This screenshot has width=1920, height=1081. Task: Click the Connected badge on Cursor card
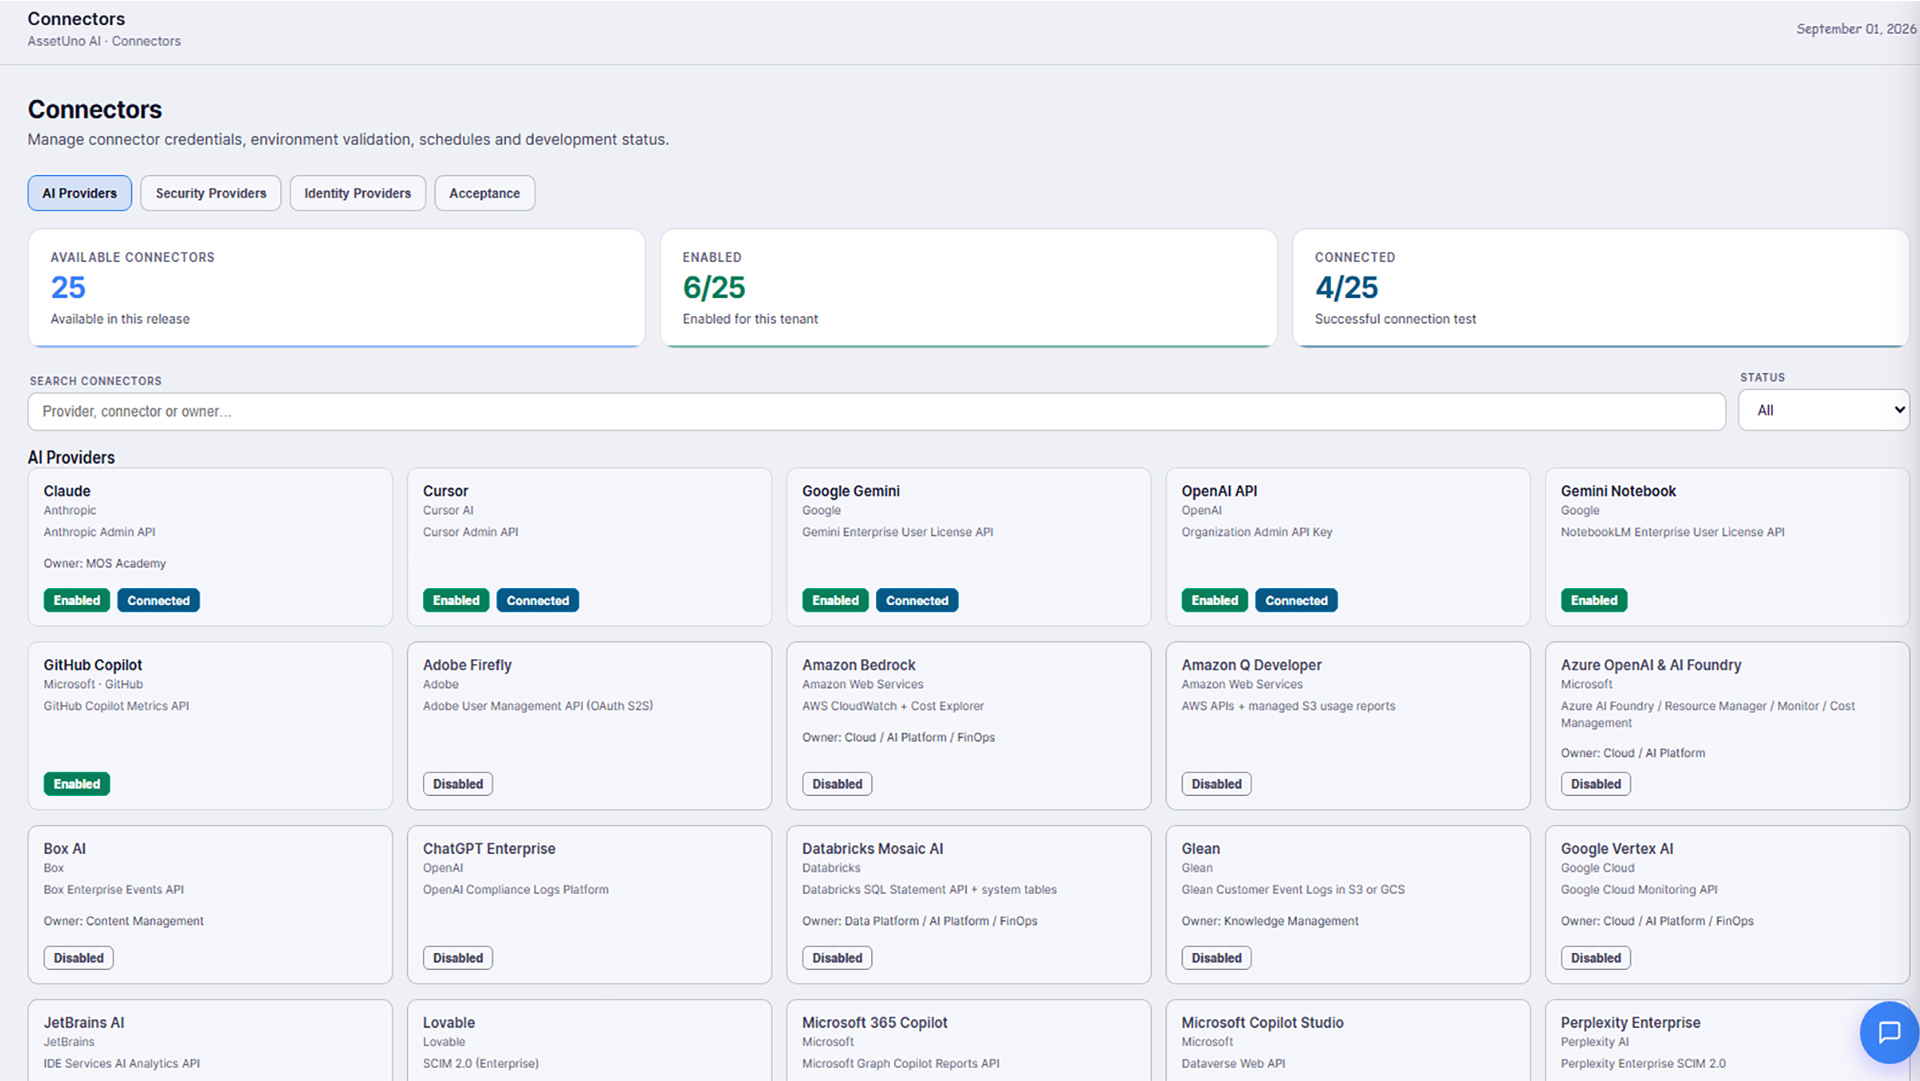(x=537, y=600)
